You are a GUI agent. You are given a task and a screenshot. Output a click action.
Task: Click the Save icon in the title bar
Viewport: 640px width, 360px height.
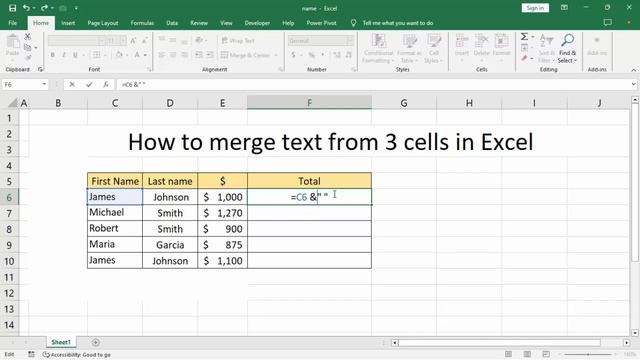[13, 8]
